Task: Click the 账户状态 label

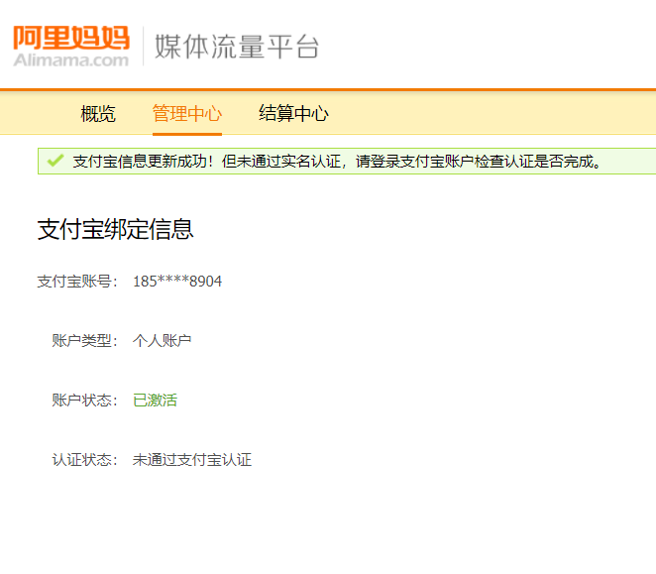Action: tap(85, 400)
